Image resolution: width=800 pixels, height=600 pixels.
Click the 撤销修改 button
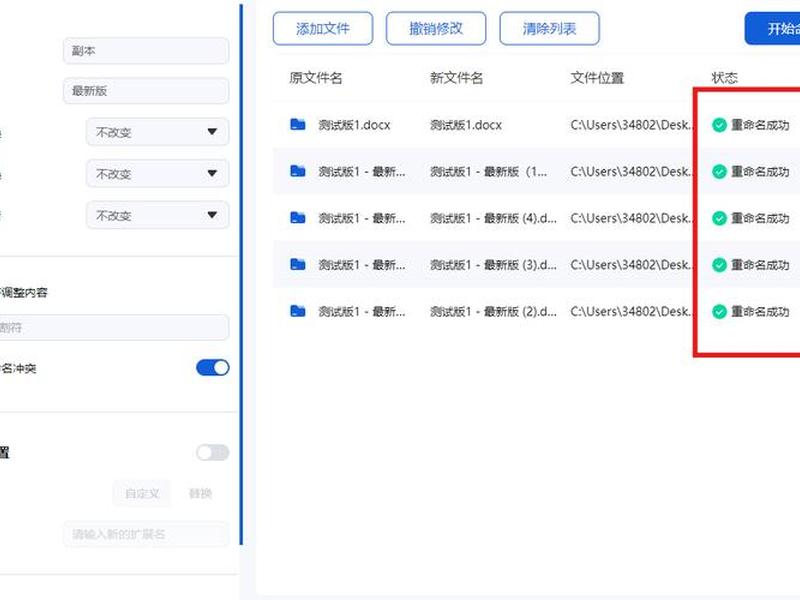436,29
